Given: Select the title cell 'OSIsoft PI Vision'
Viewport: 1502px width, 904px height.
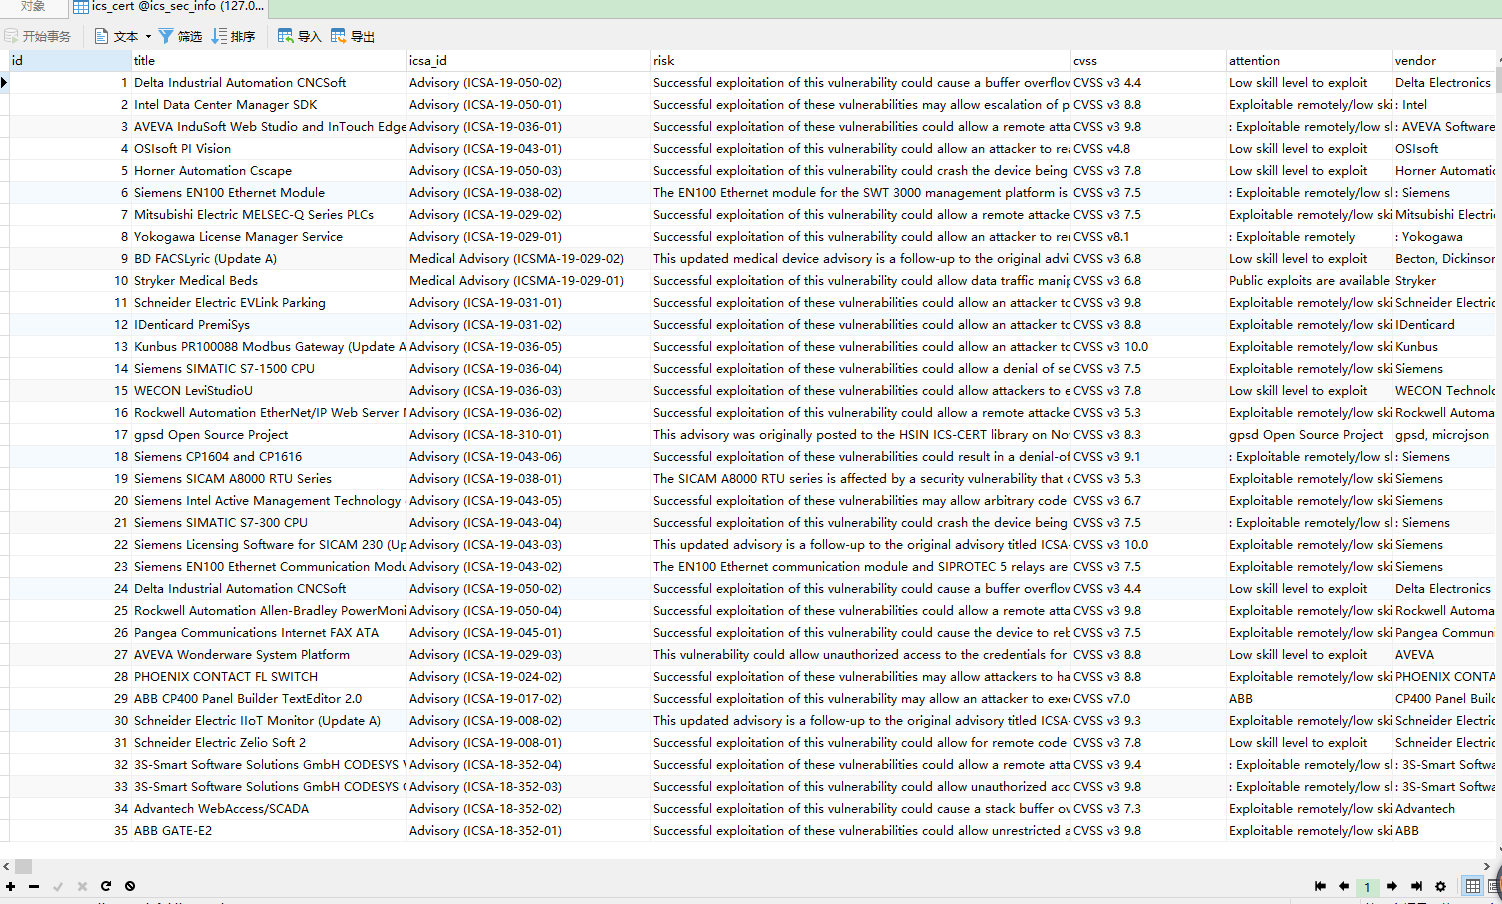Looking at the screenshot, I should pos(268,149).
